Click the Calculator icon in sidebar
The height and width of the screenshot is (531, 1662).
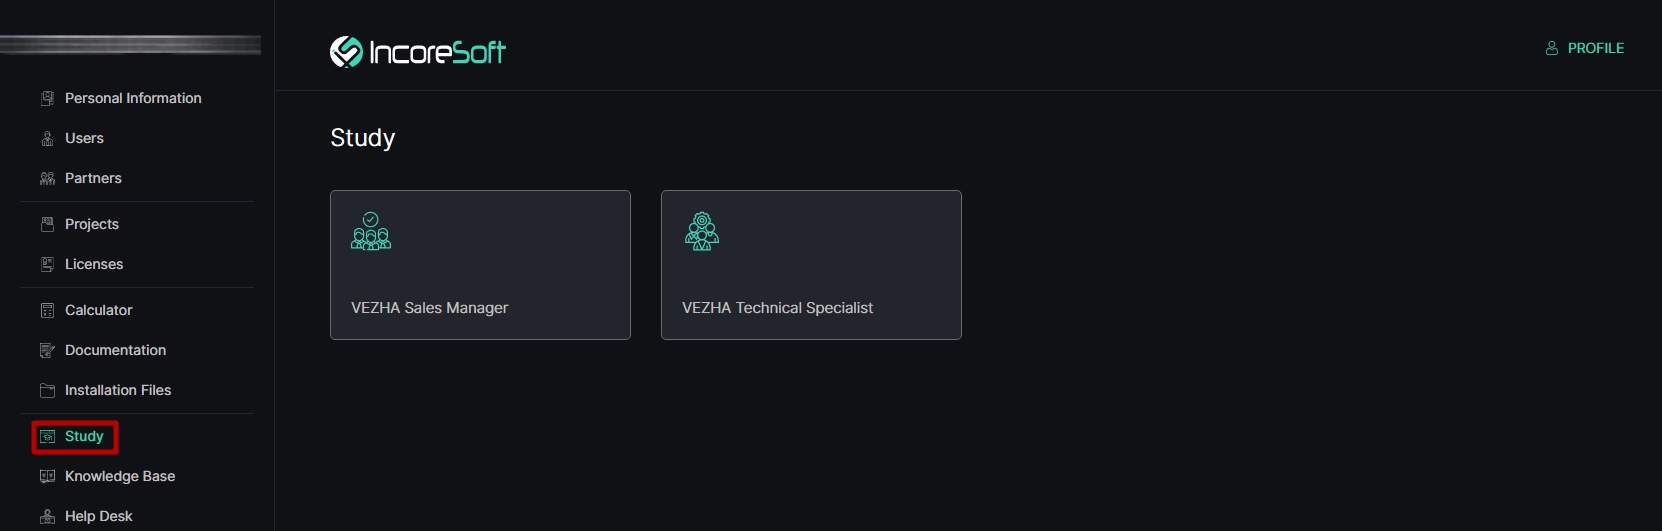(x=47, y=310)
